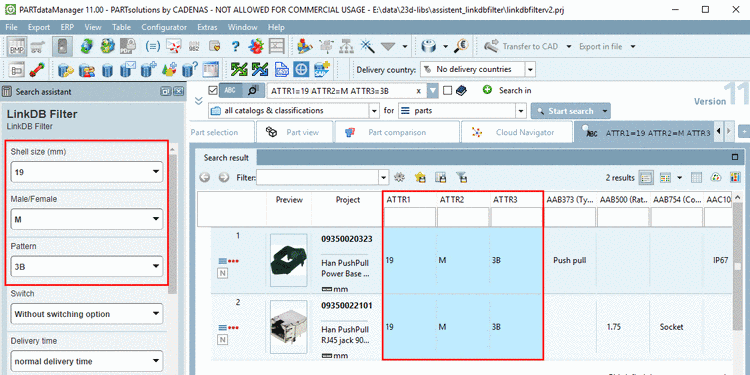Click the database with key icon

[66, 70]
